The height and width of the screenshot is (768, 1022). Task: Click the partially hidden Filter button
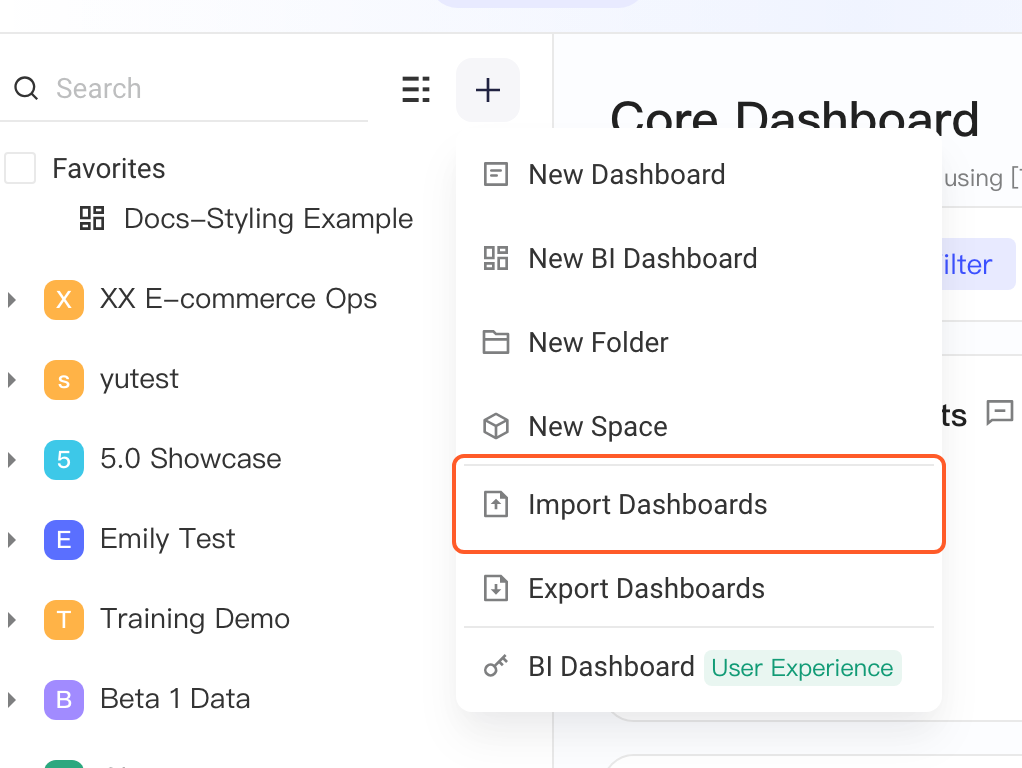(978, 264)
